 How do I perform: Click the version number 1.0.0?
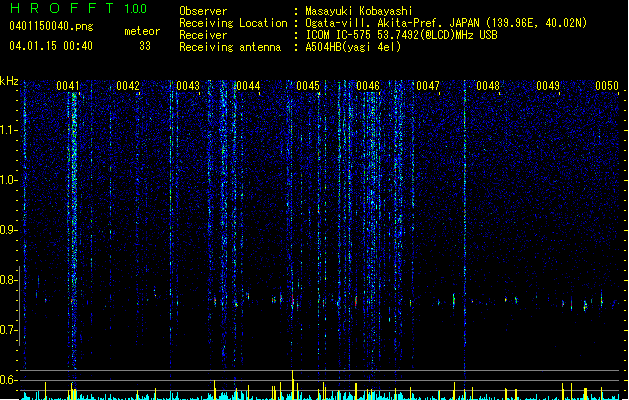coord(136,8)
